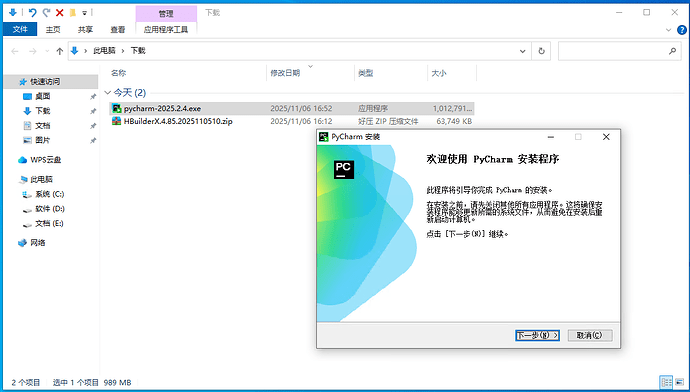Screen dimensions: 690x392
Task: Open the 应用程序工具 tab
Action: tap(166, 29)
